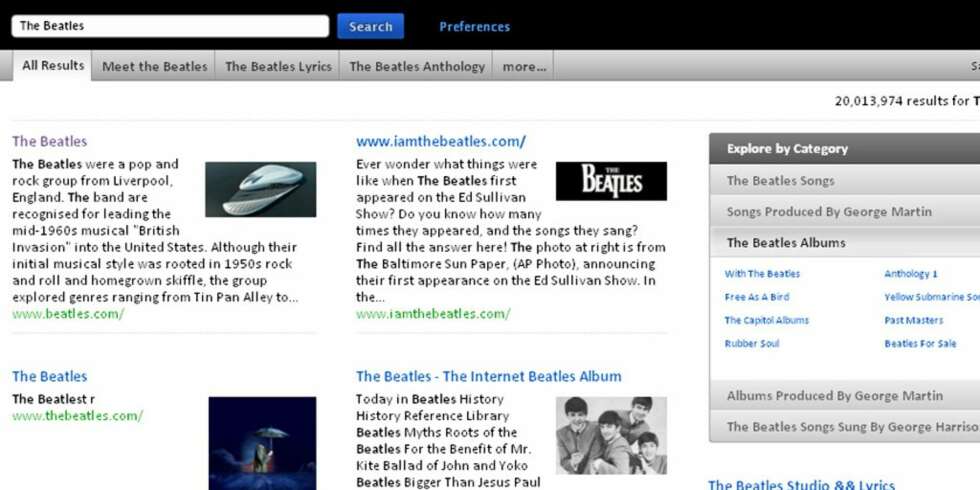Collapse The Beatles Albums category
The width and height of the screenshot is (980, 490).
tap(844, 242)
